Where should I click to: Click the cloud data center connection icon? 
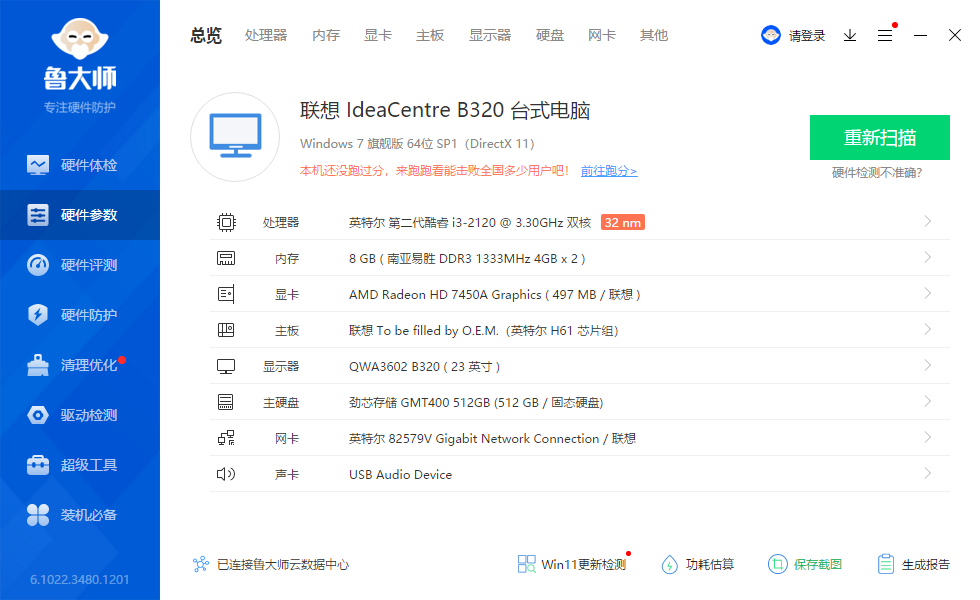point(201,564)
